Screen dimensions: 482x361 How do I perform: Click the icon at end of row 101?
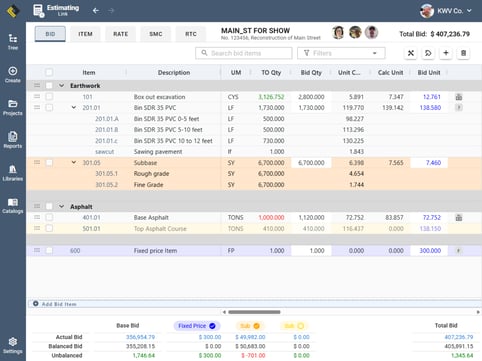click(459, 97)
